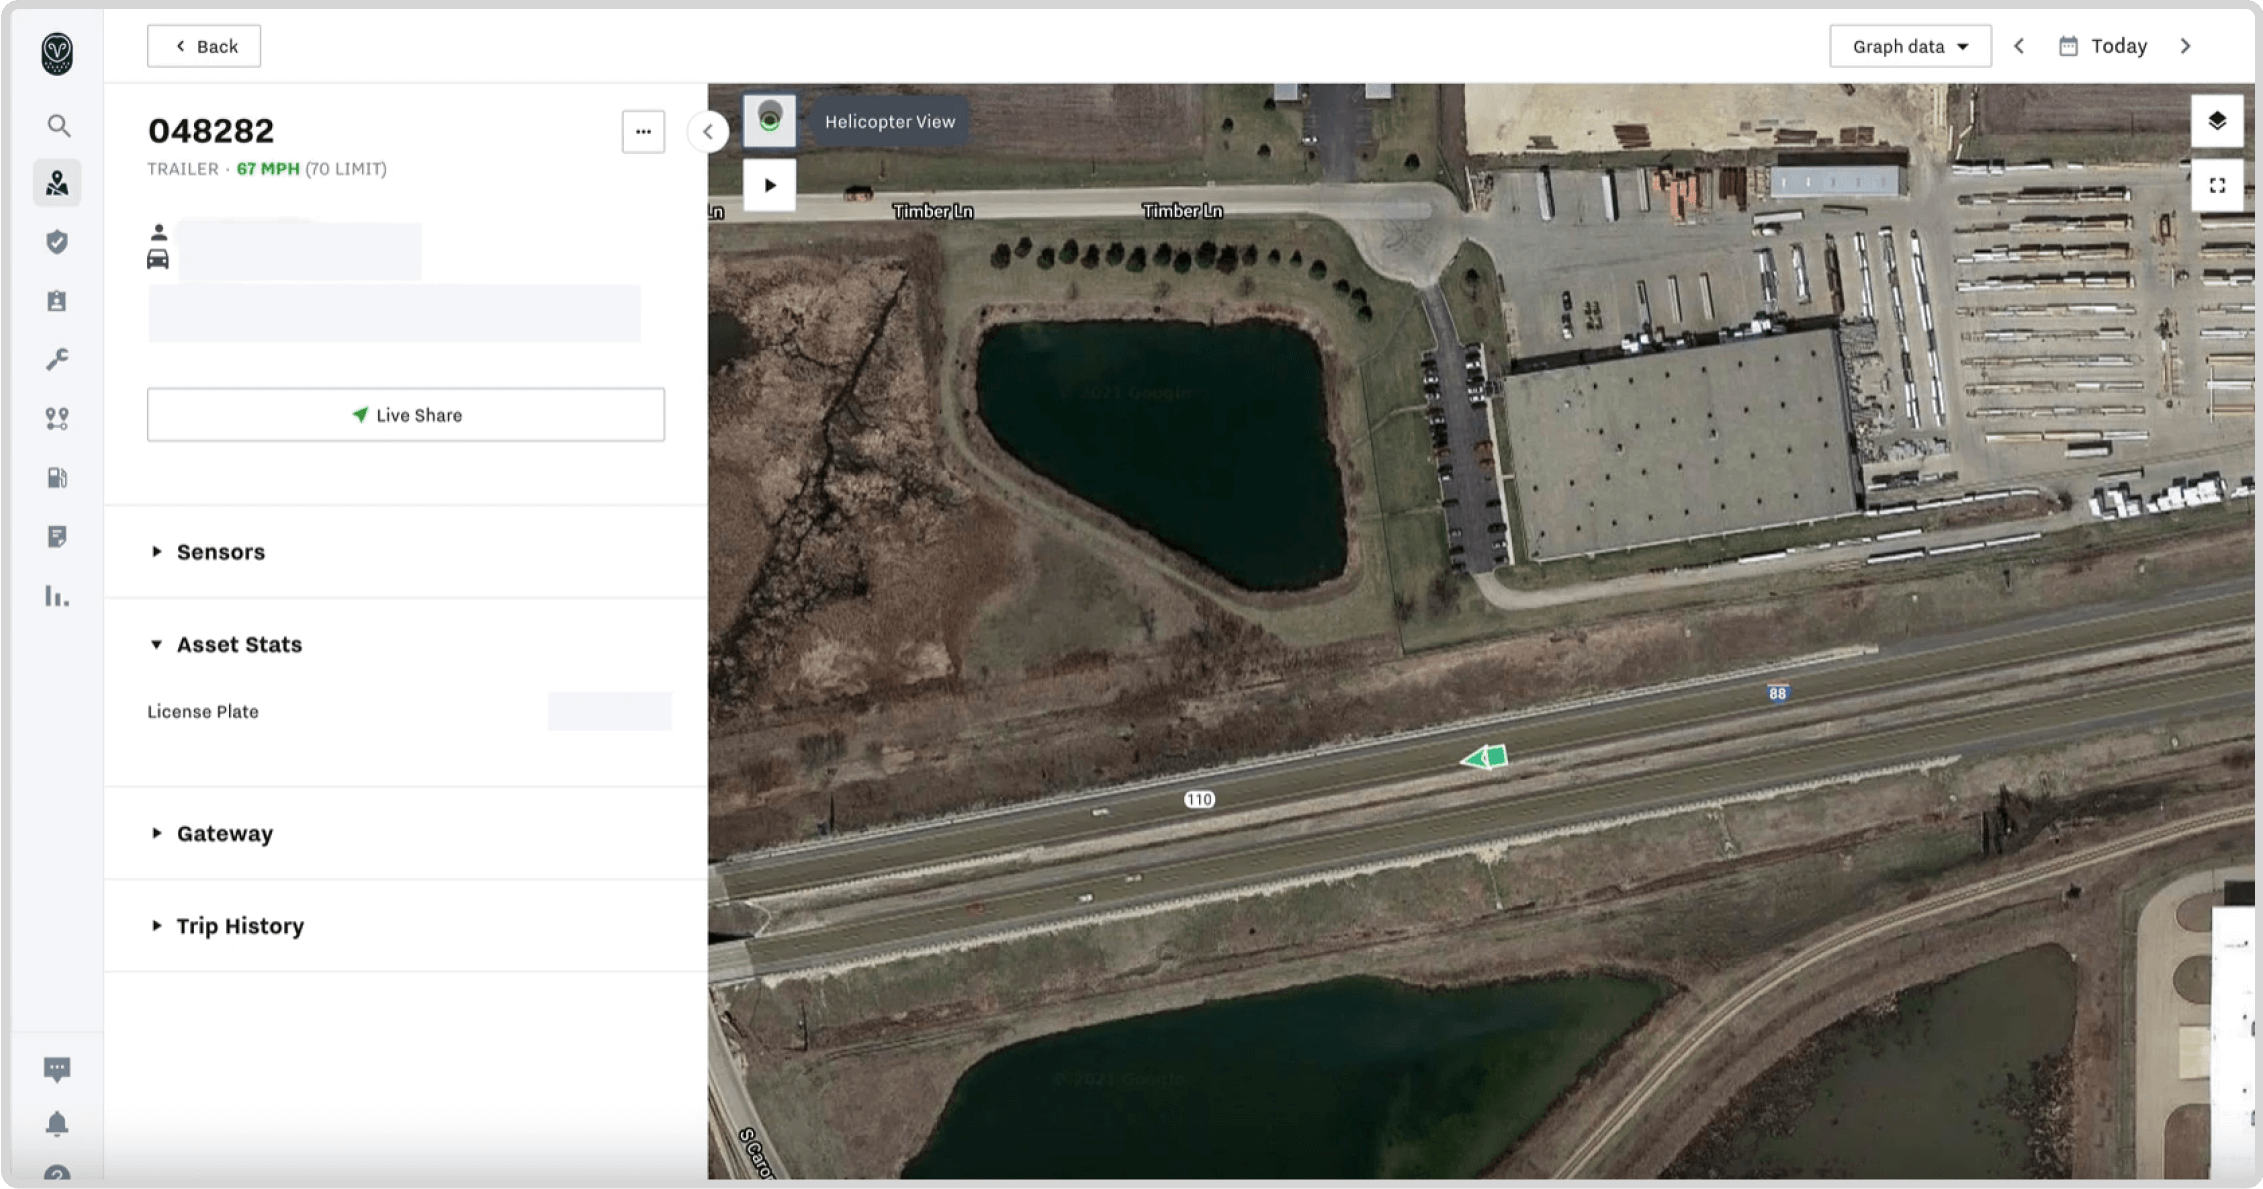
Task: Click the Helicopter View icon button
Action: pyautogui.click(x=769, y=121)
